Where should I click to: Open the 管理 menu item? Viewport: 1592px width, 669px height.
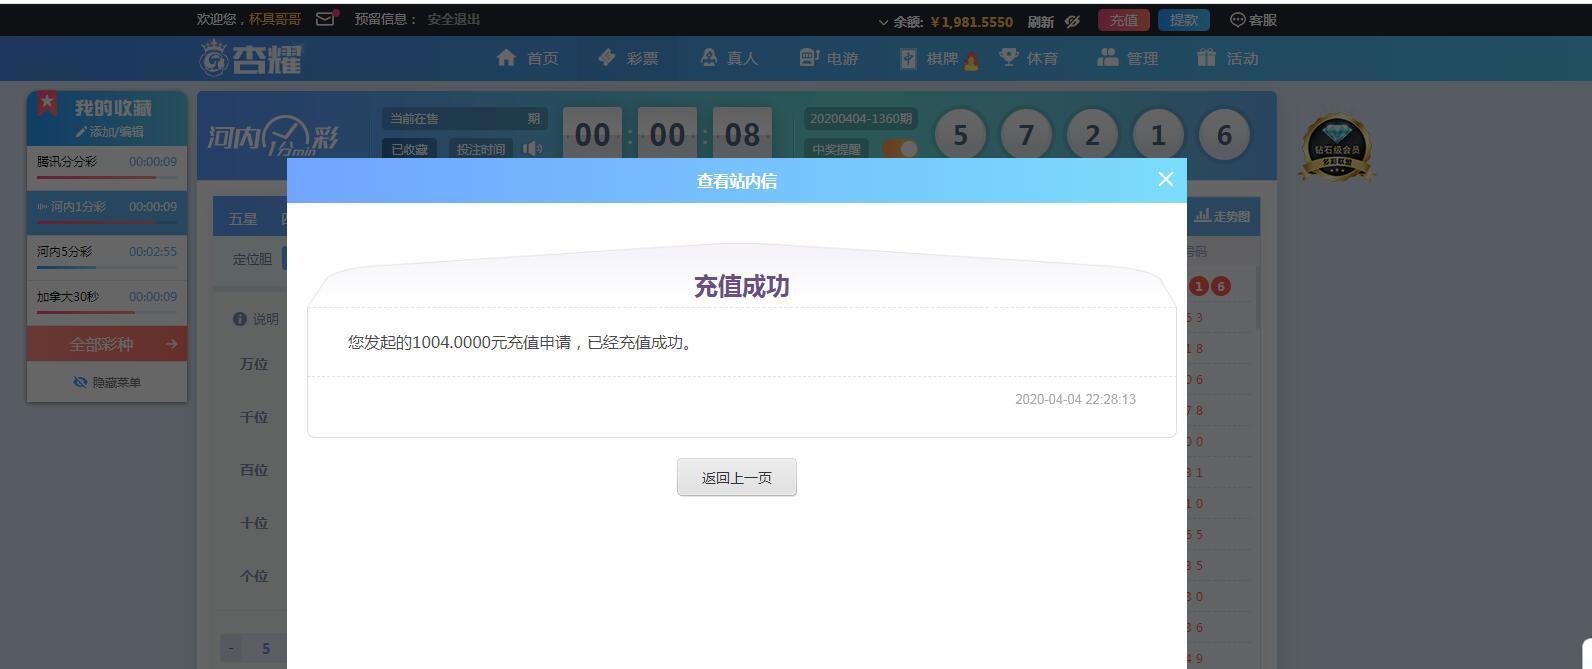coord(1128,58)
